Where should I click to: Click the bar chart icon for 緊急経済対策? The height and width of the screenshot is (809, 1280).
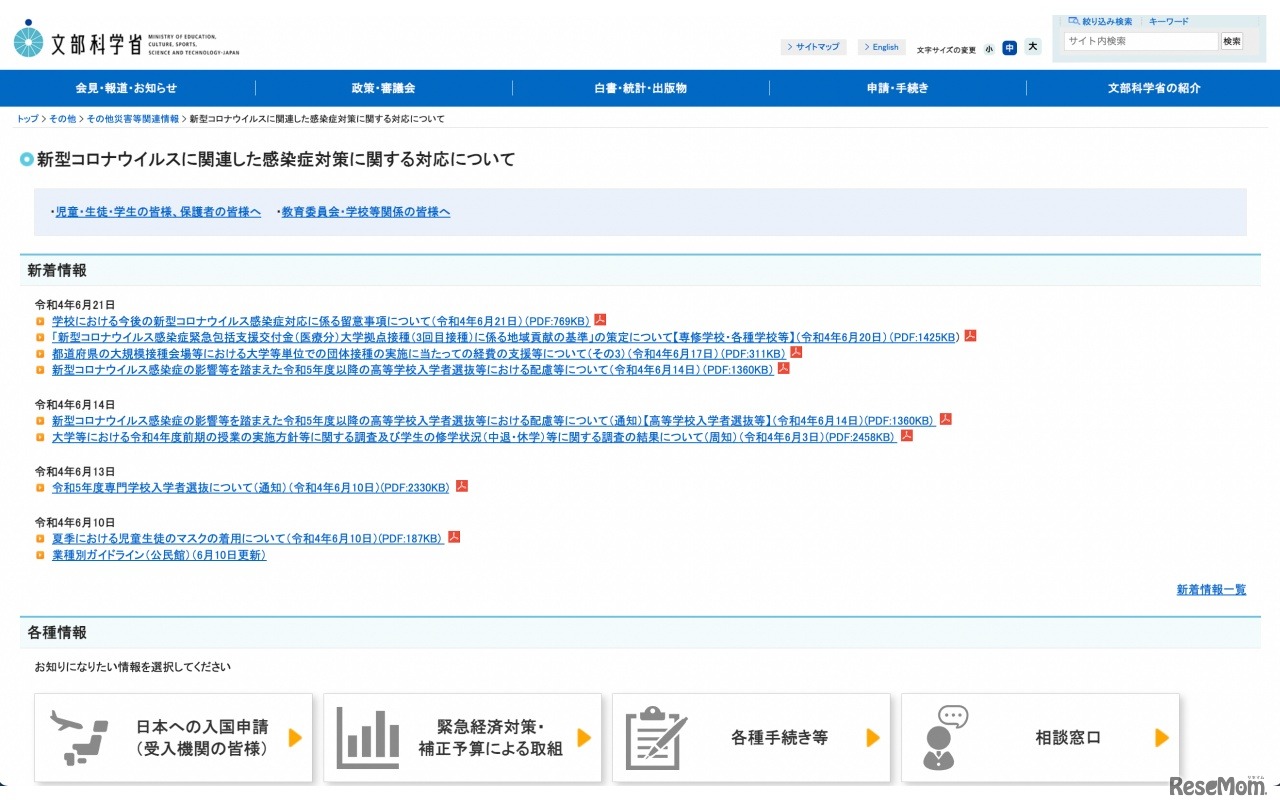[x=368, y=737]
